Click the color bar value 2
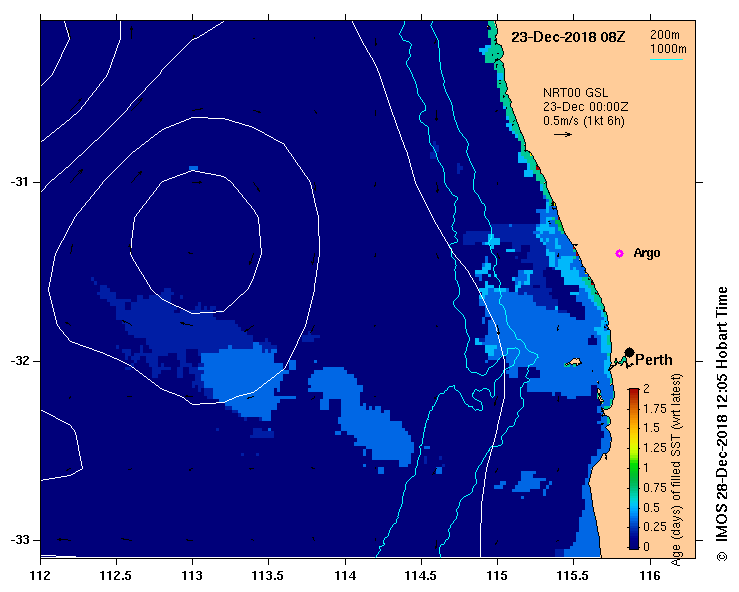The image size is (739, 592). tap(647, 388)
